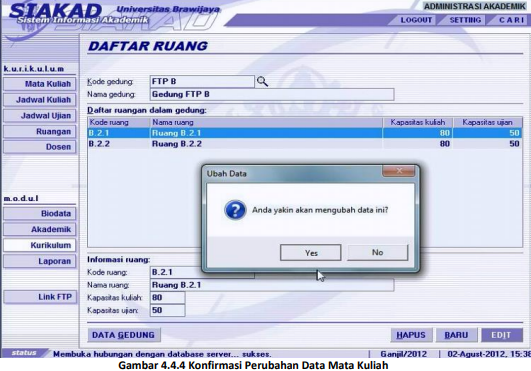Click the EDIT button
531x371 pixels.
(x=502, y=335)
